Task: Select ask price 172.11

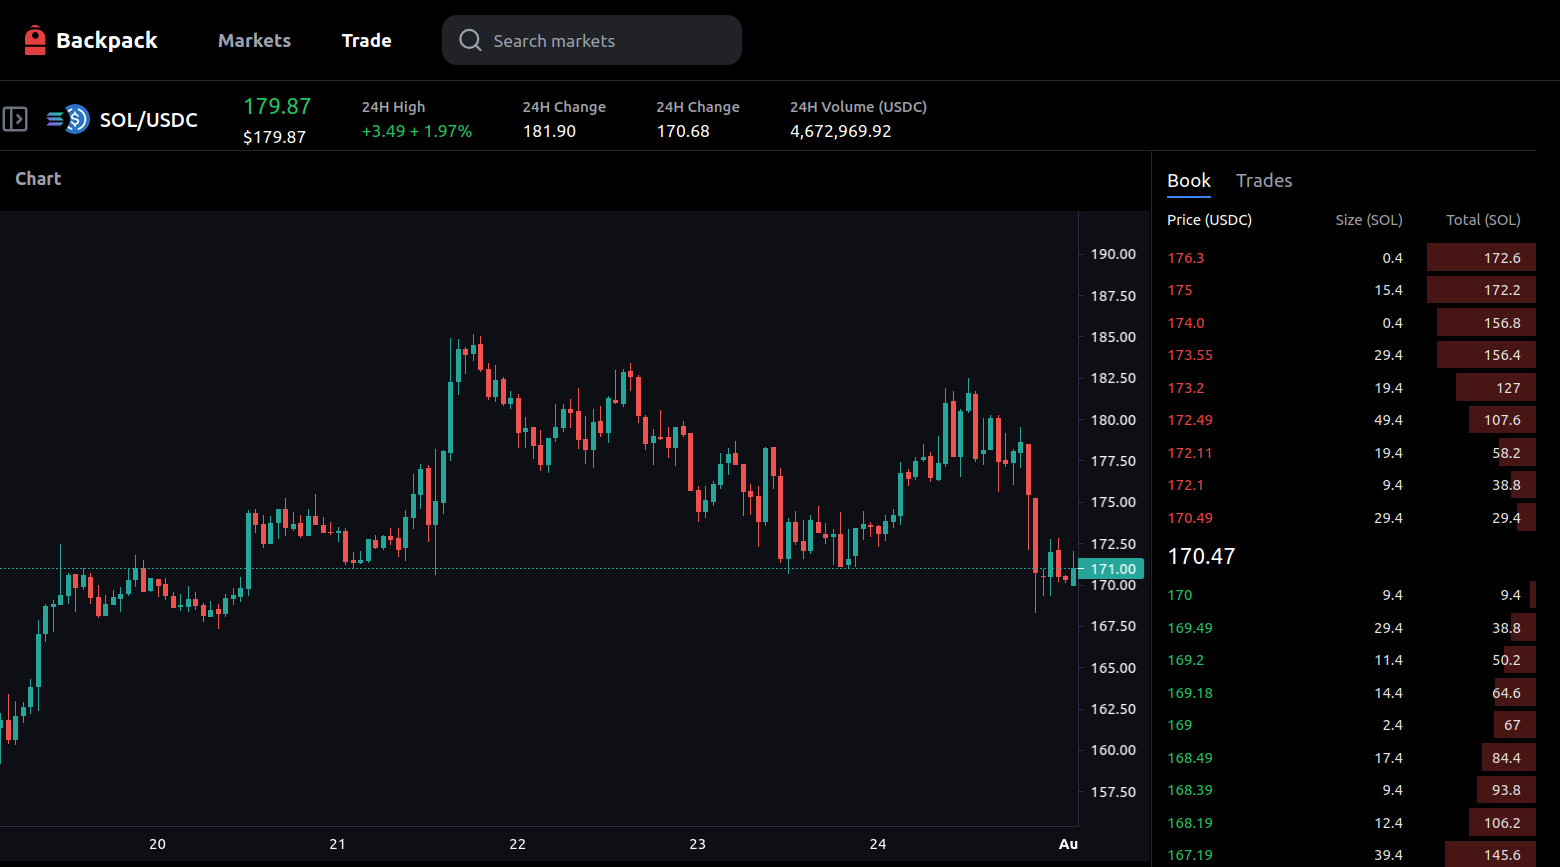Action: pos(1190,453)
